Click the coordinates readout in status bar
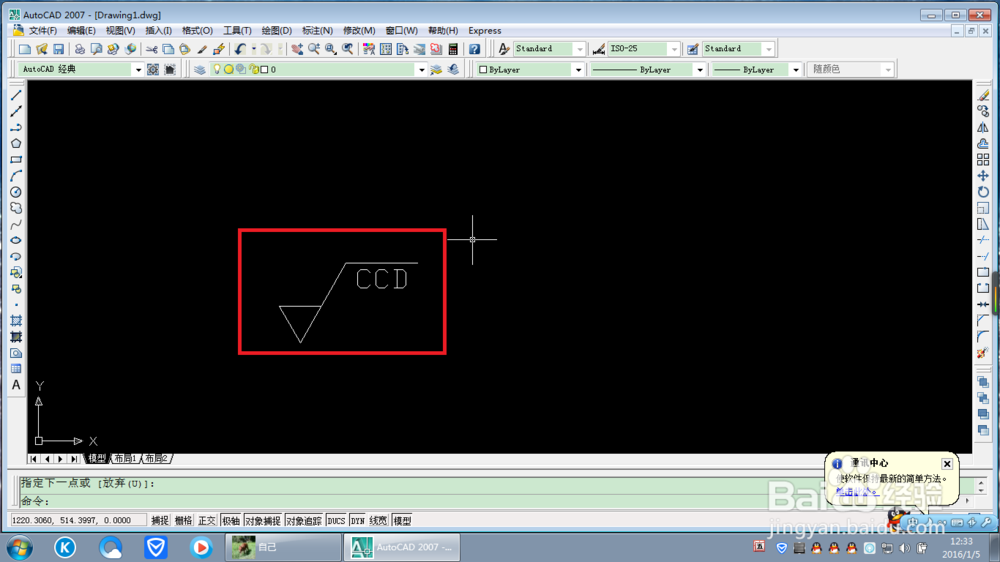Image resolution: width=1000 pixels, height=562 pixels. [78, 521]
